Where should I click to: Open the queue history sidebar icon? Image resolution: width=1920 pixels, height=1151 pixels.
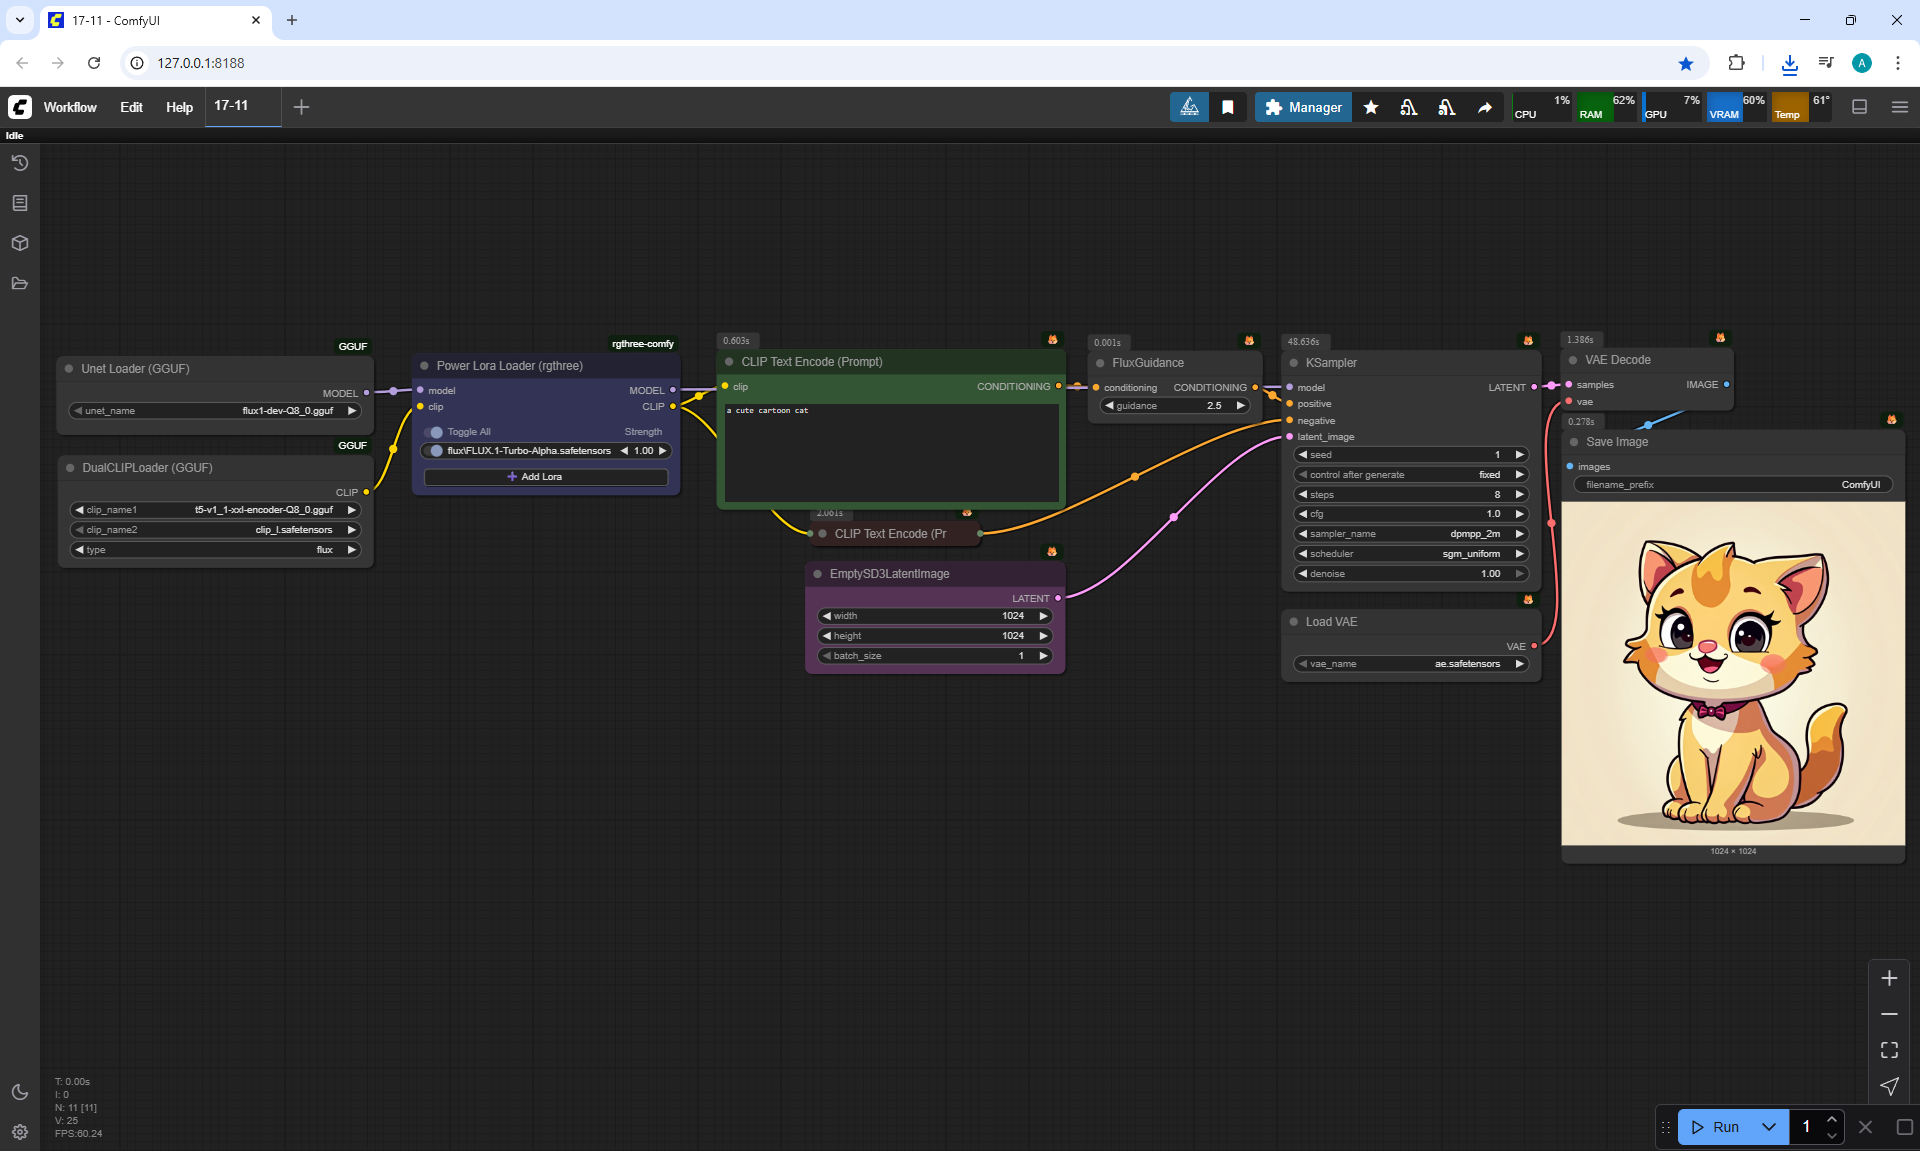coord(19,163)
